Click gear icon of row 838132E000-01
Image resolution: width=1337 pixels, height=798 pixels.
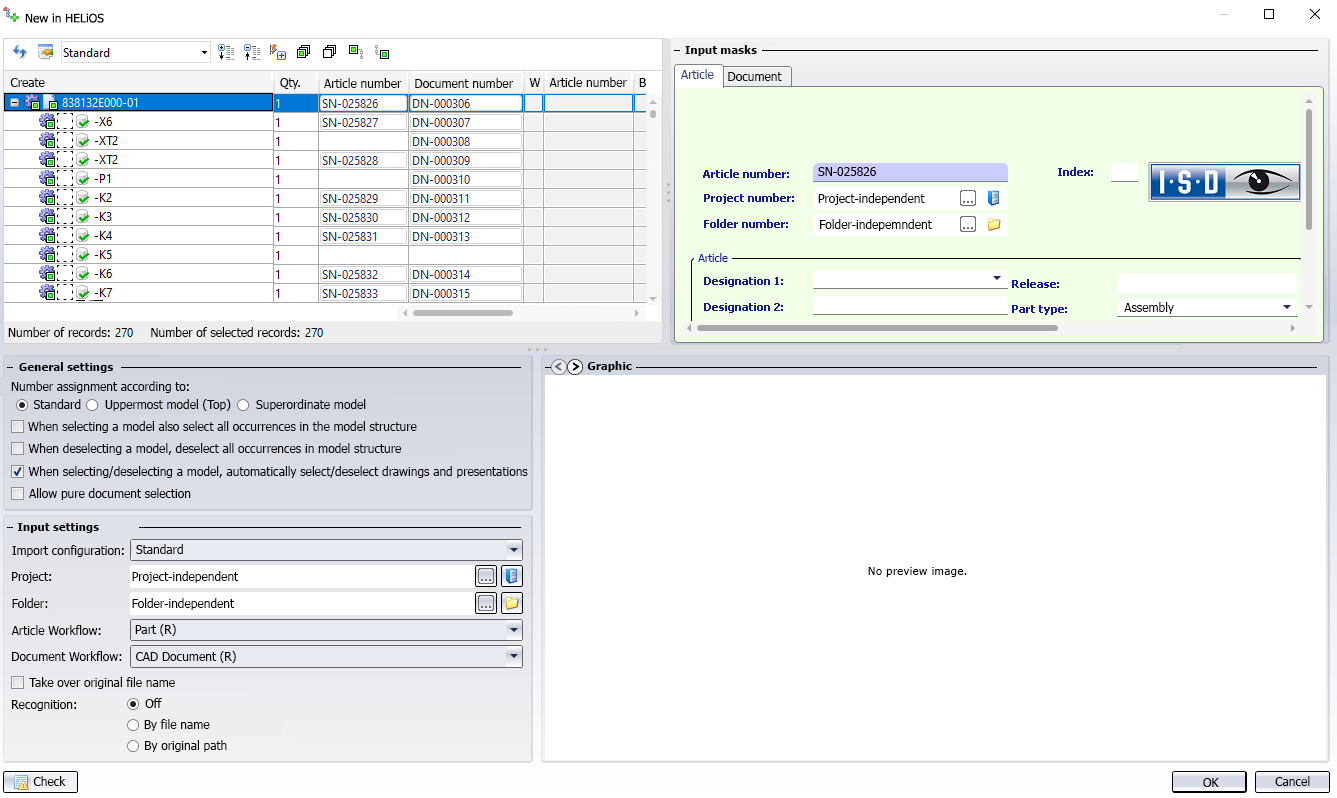pyautogui.click(x=32, y=102)
